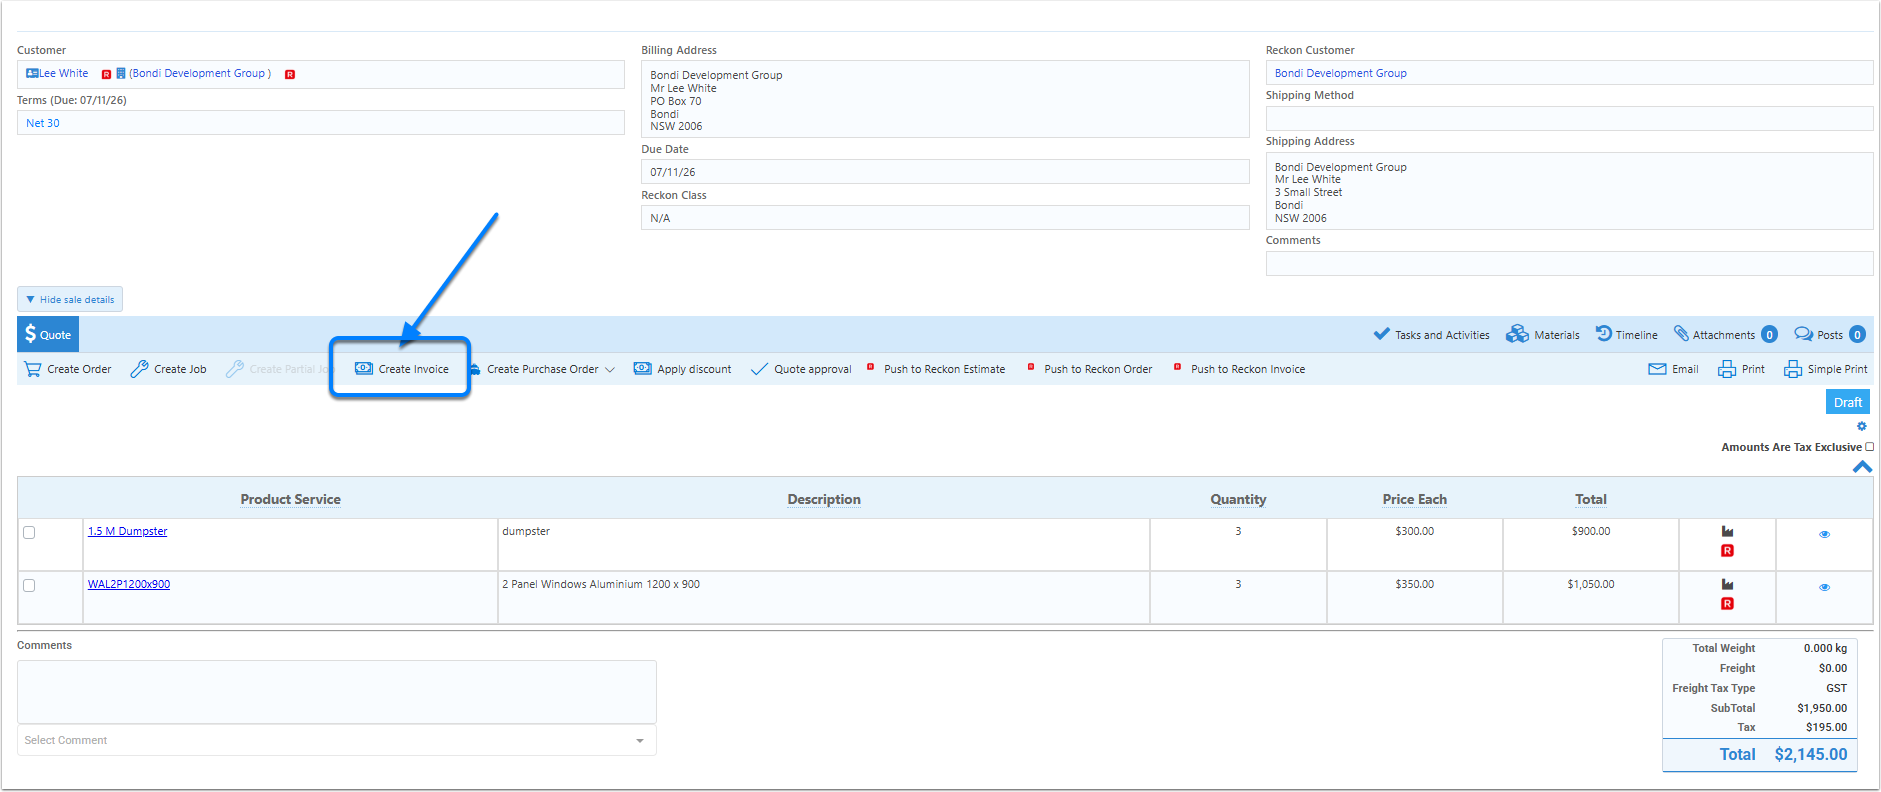Click factory icon in 1.5 M Dumpster row
The width and height of the screenshot is (1881, 792).
click(x=1727, y=531)
